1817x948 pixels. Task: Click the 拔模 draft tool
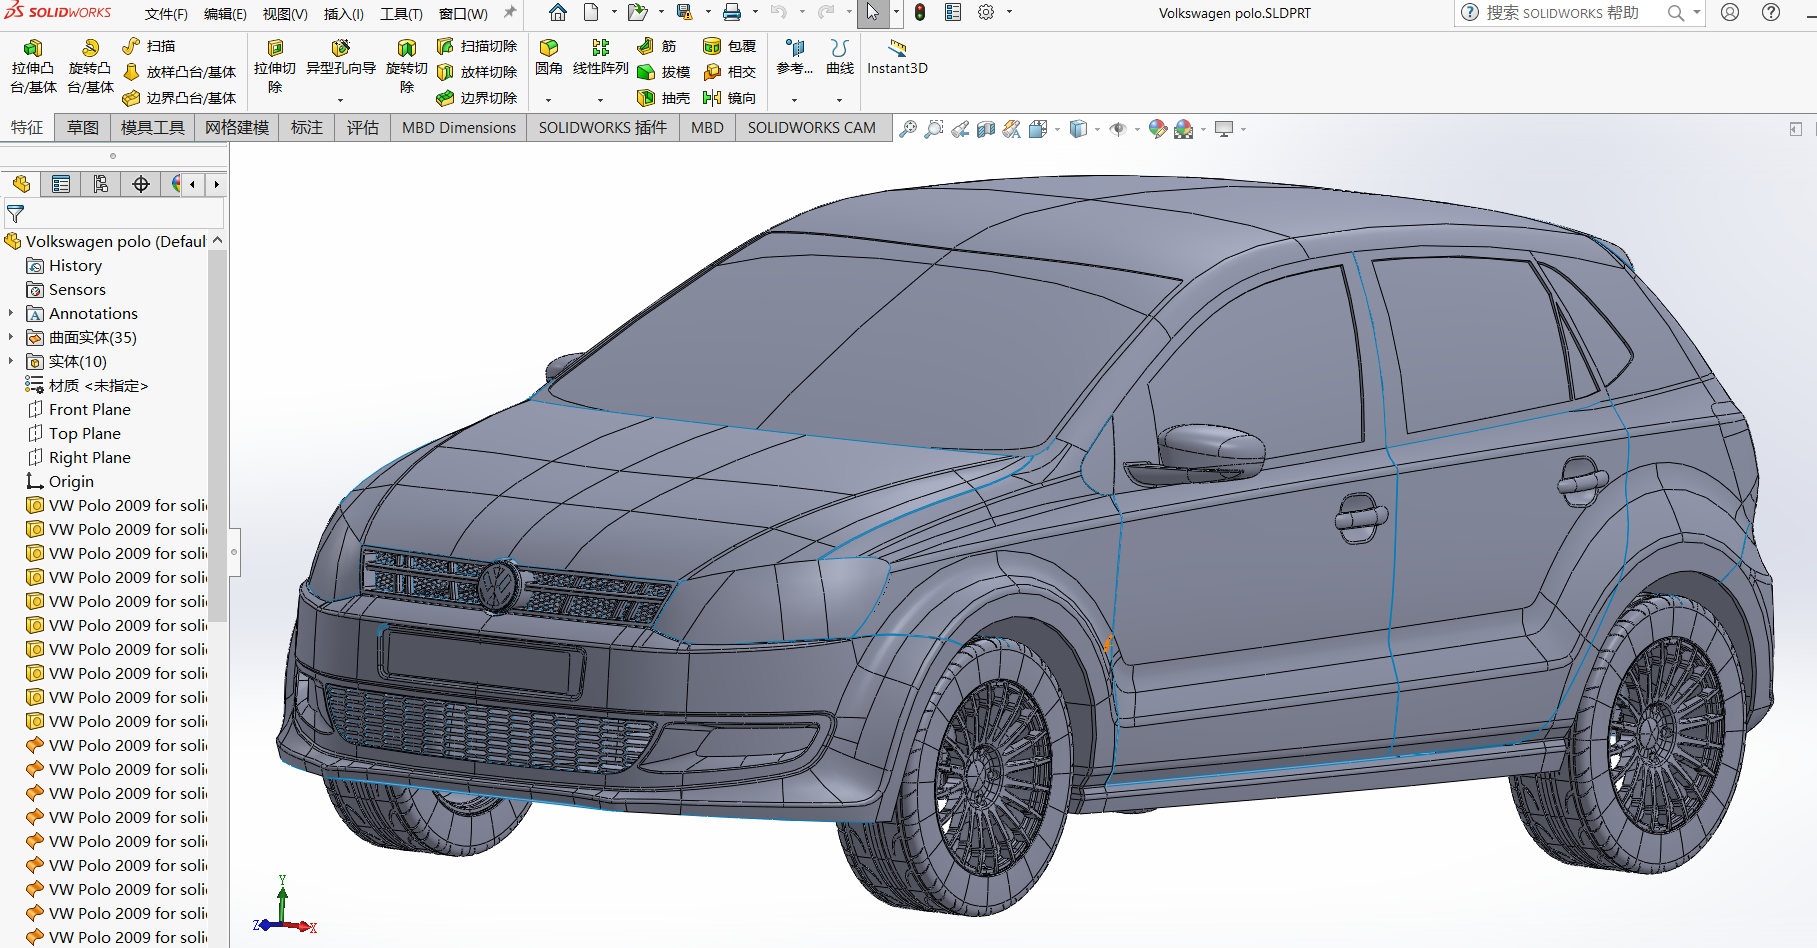664,72
